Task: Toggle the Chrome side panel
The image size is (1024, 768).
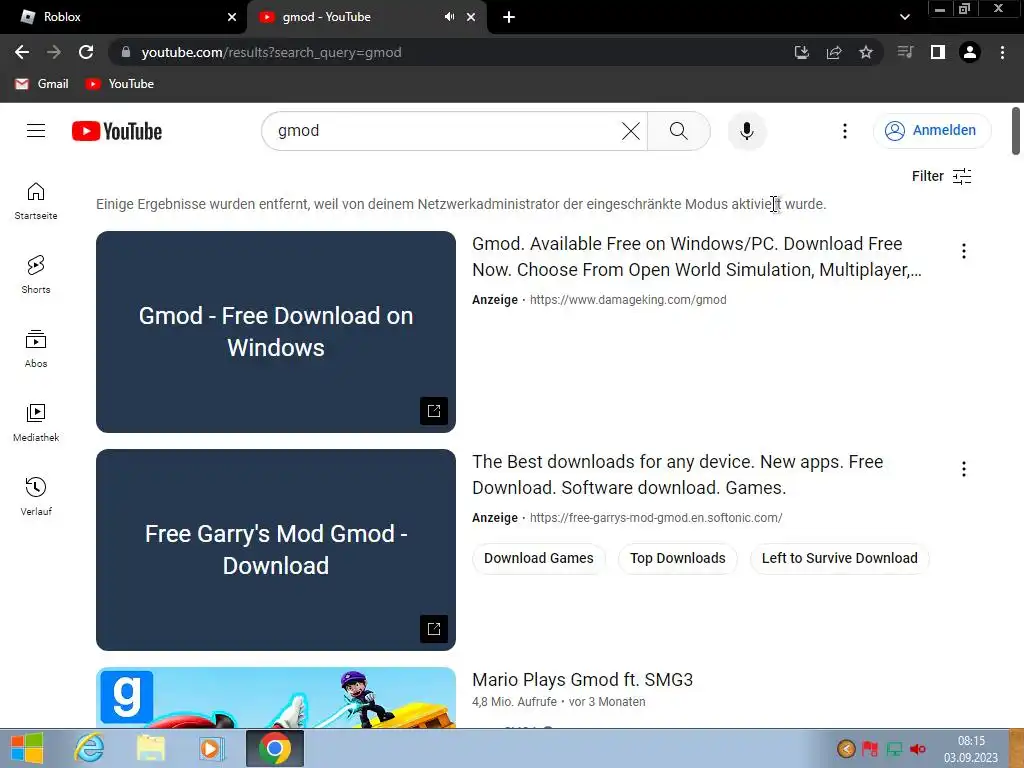Action: point(938,52)
